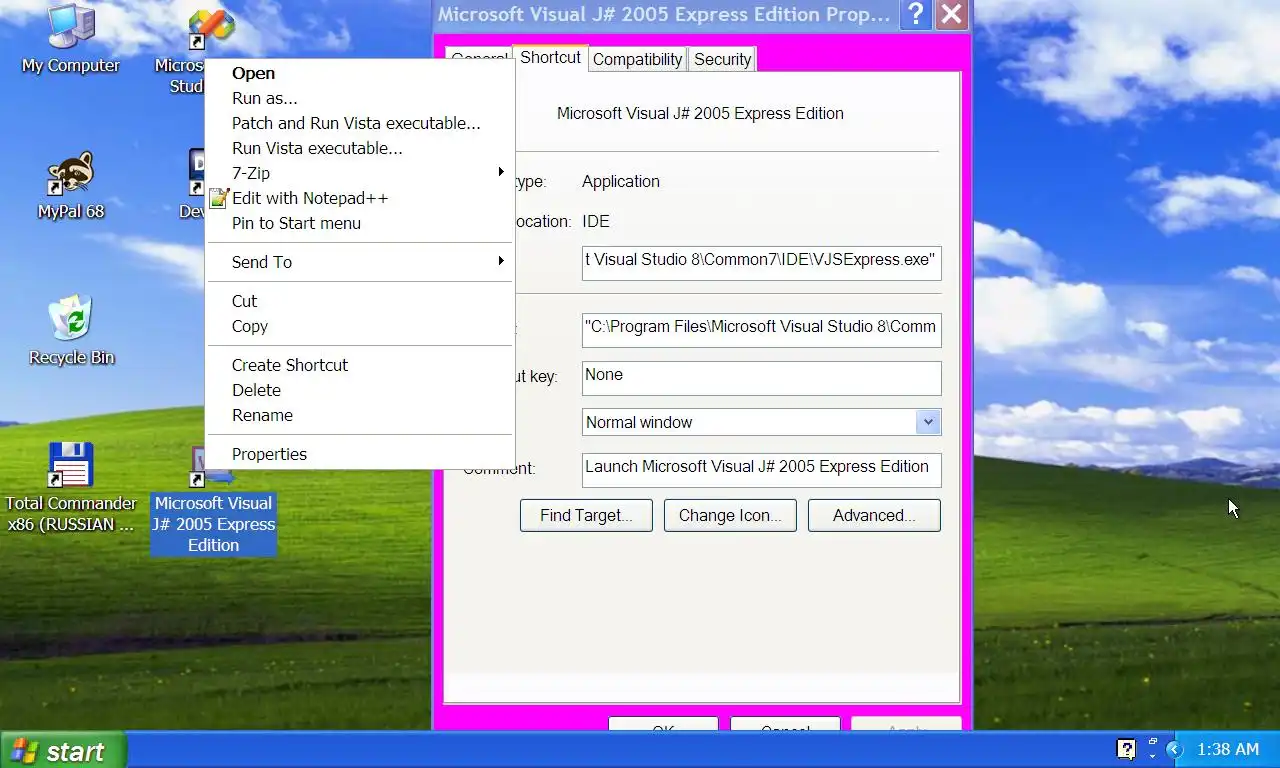This screenshot has height=768, width=1280.
Task: Click the Start in path field
Action: (761, 330)
